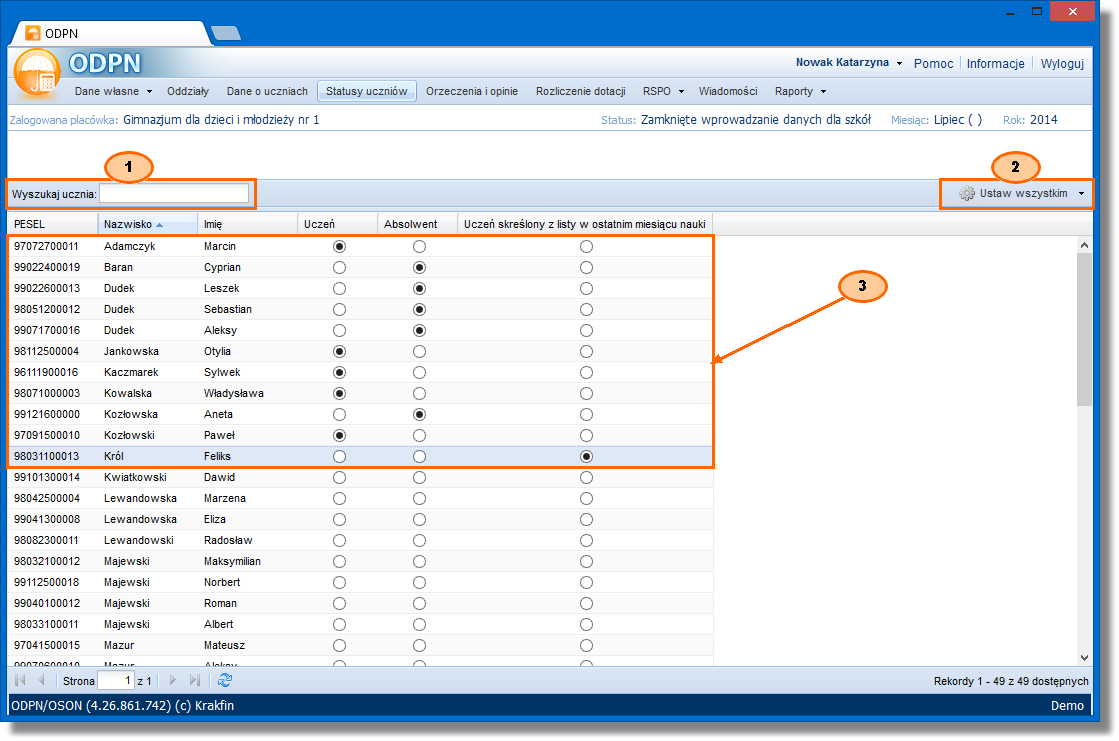Expand the Nowak Katarzyna user menu
This screenshot has height=741, width=1119.
849,63
